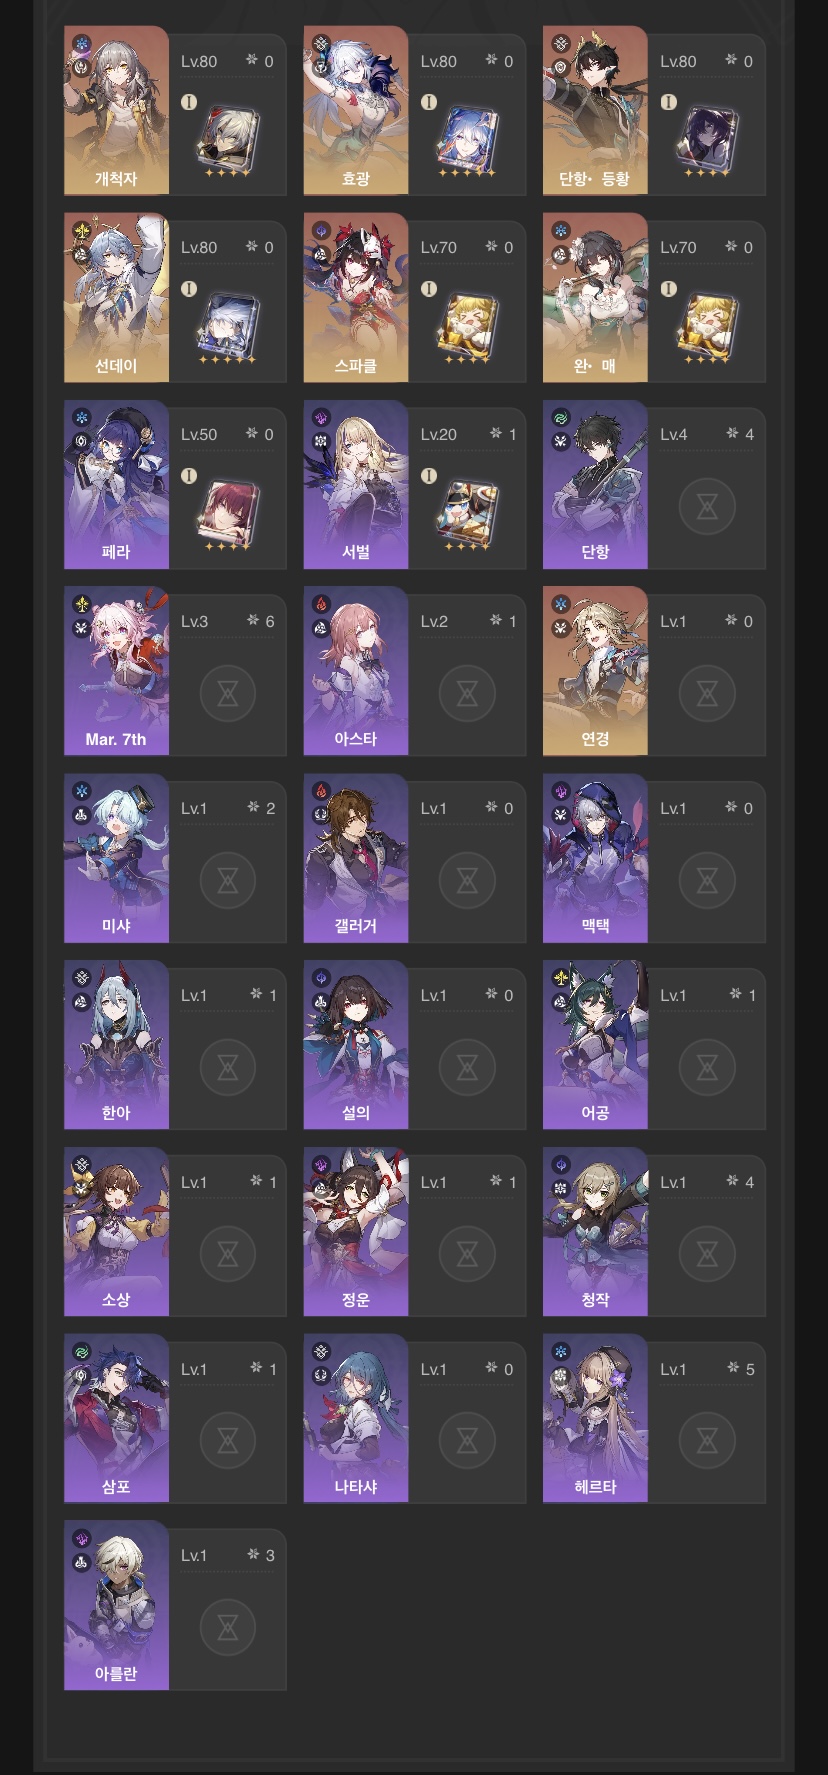Click 아스타's empty light cone slot
Image resolution: width=828 pixels, height=1775 pixels.
pos(467,693)
